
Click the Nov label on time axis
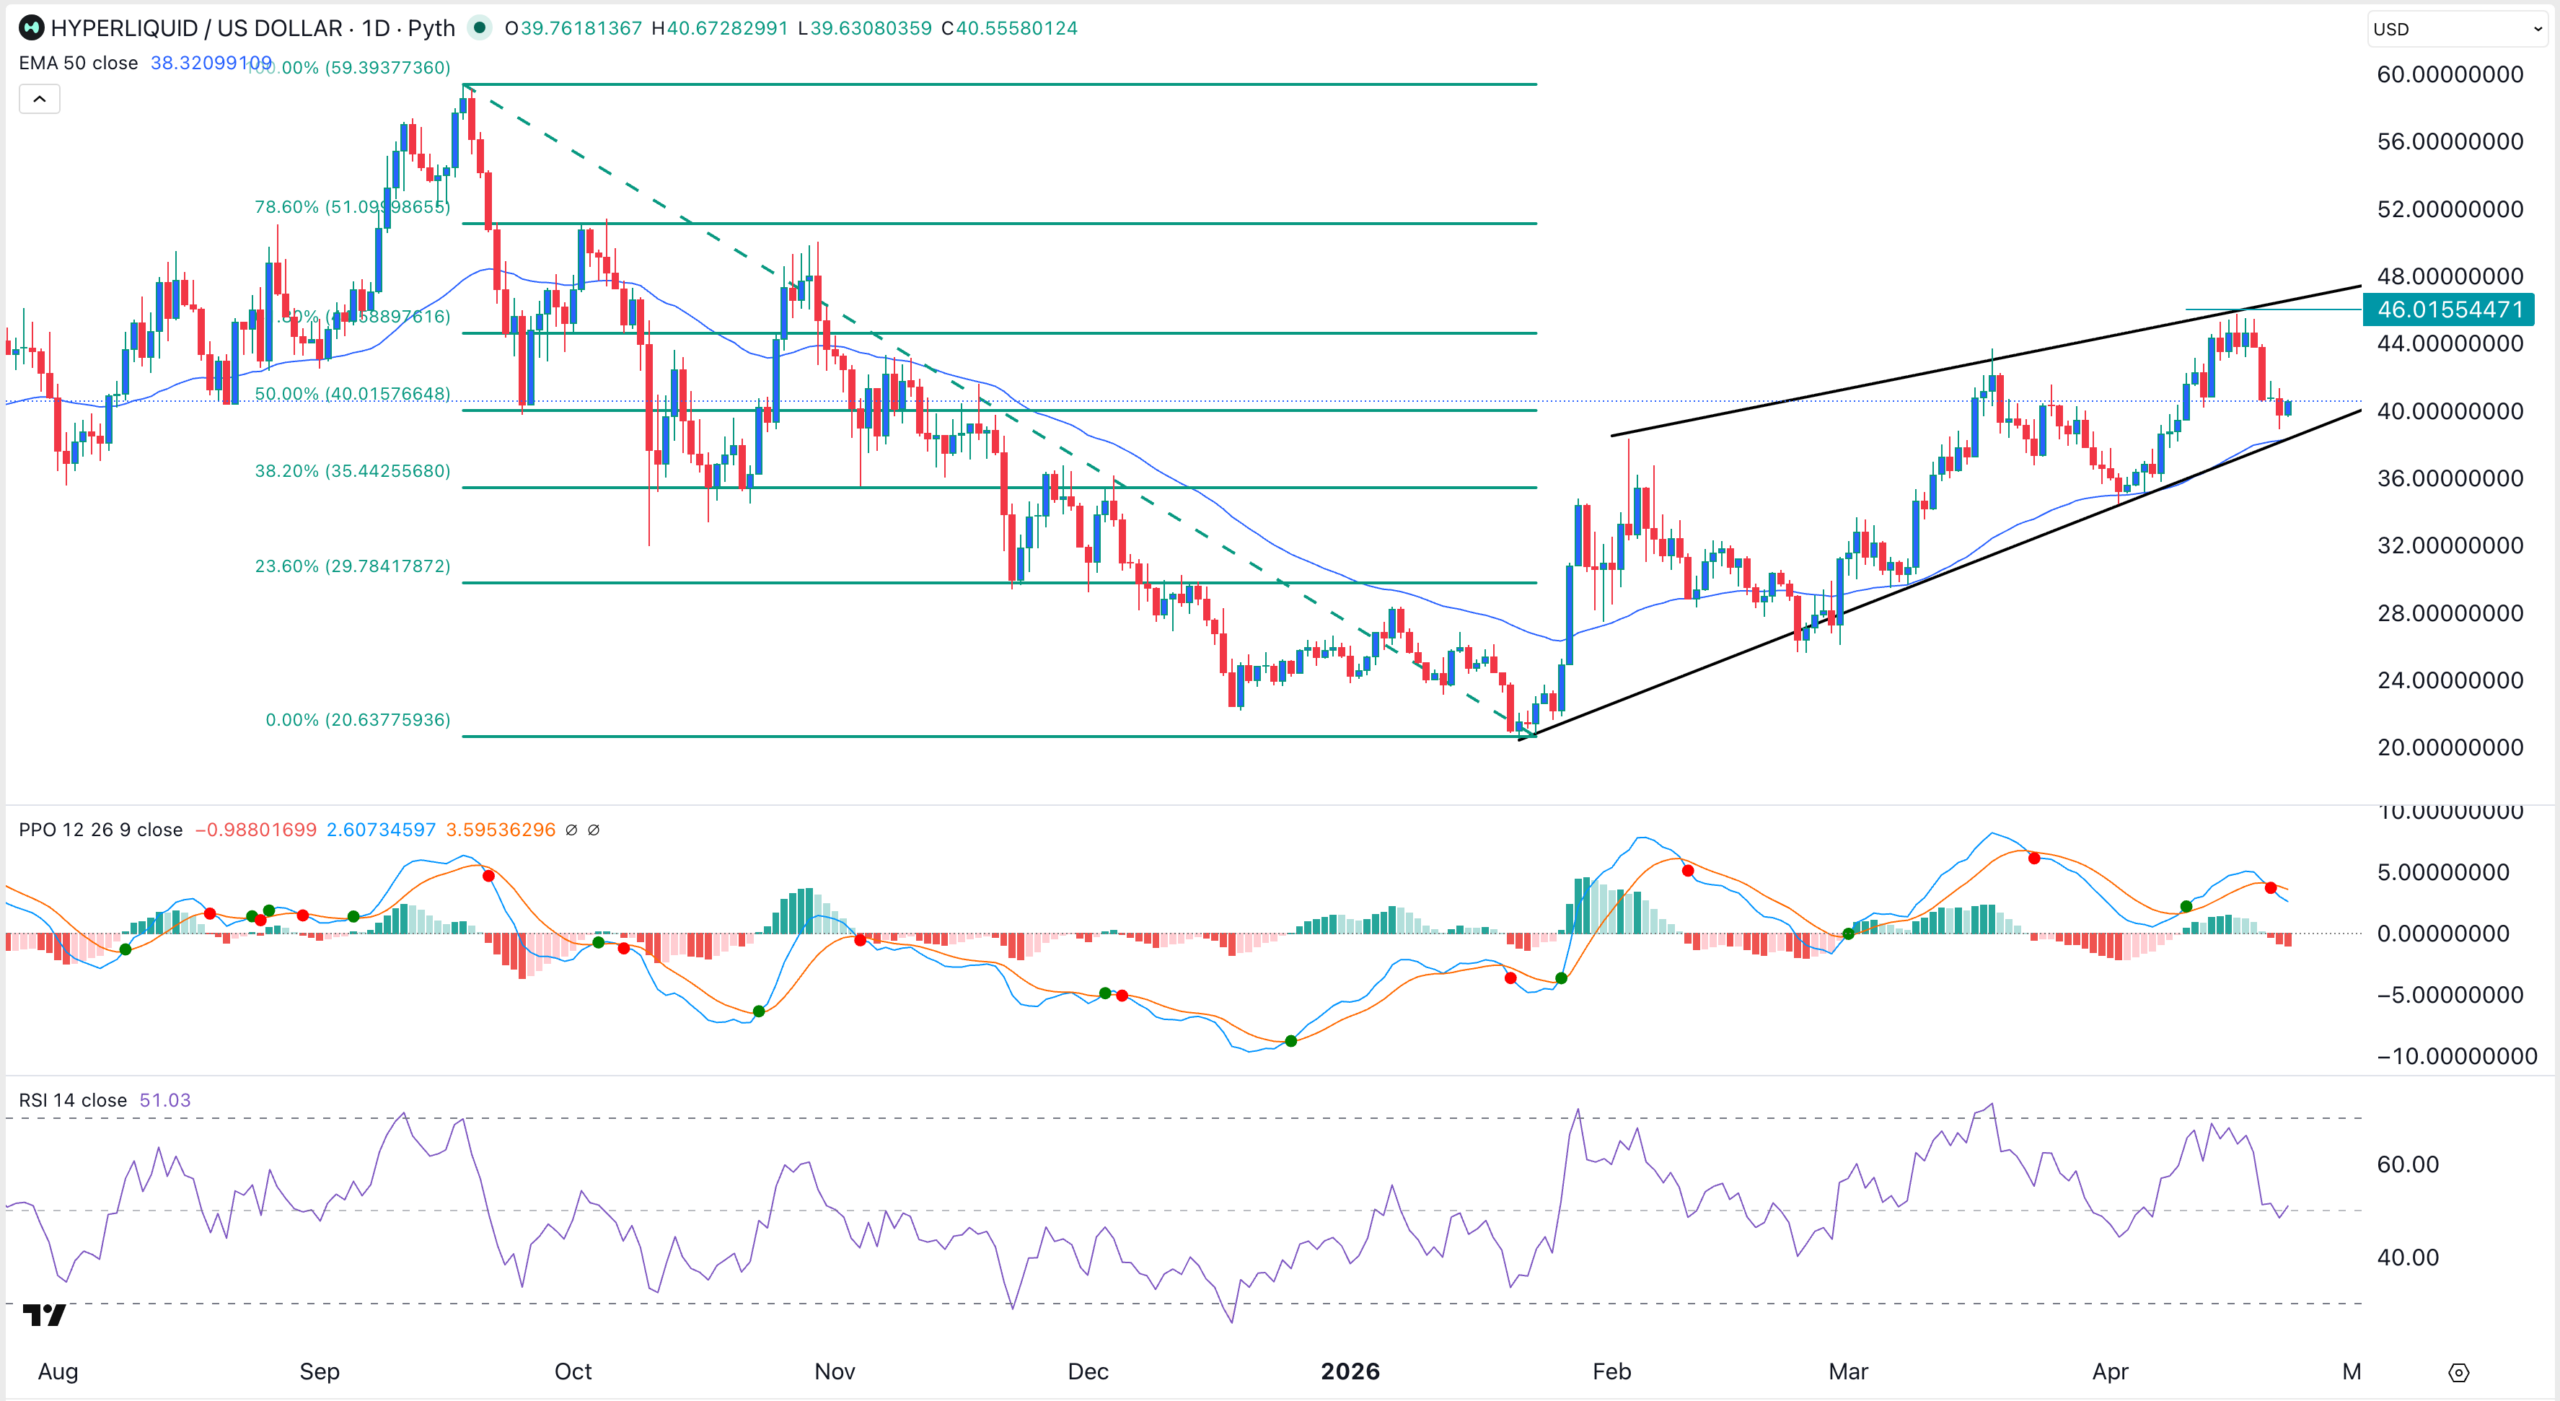(834, 1371)
